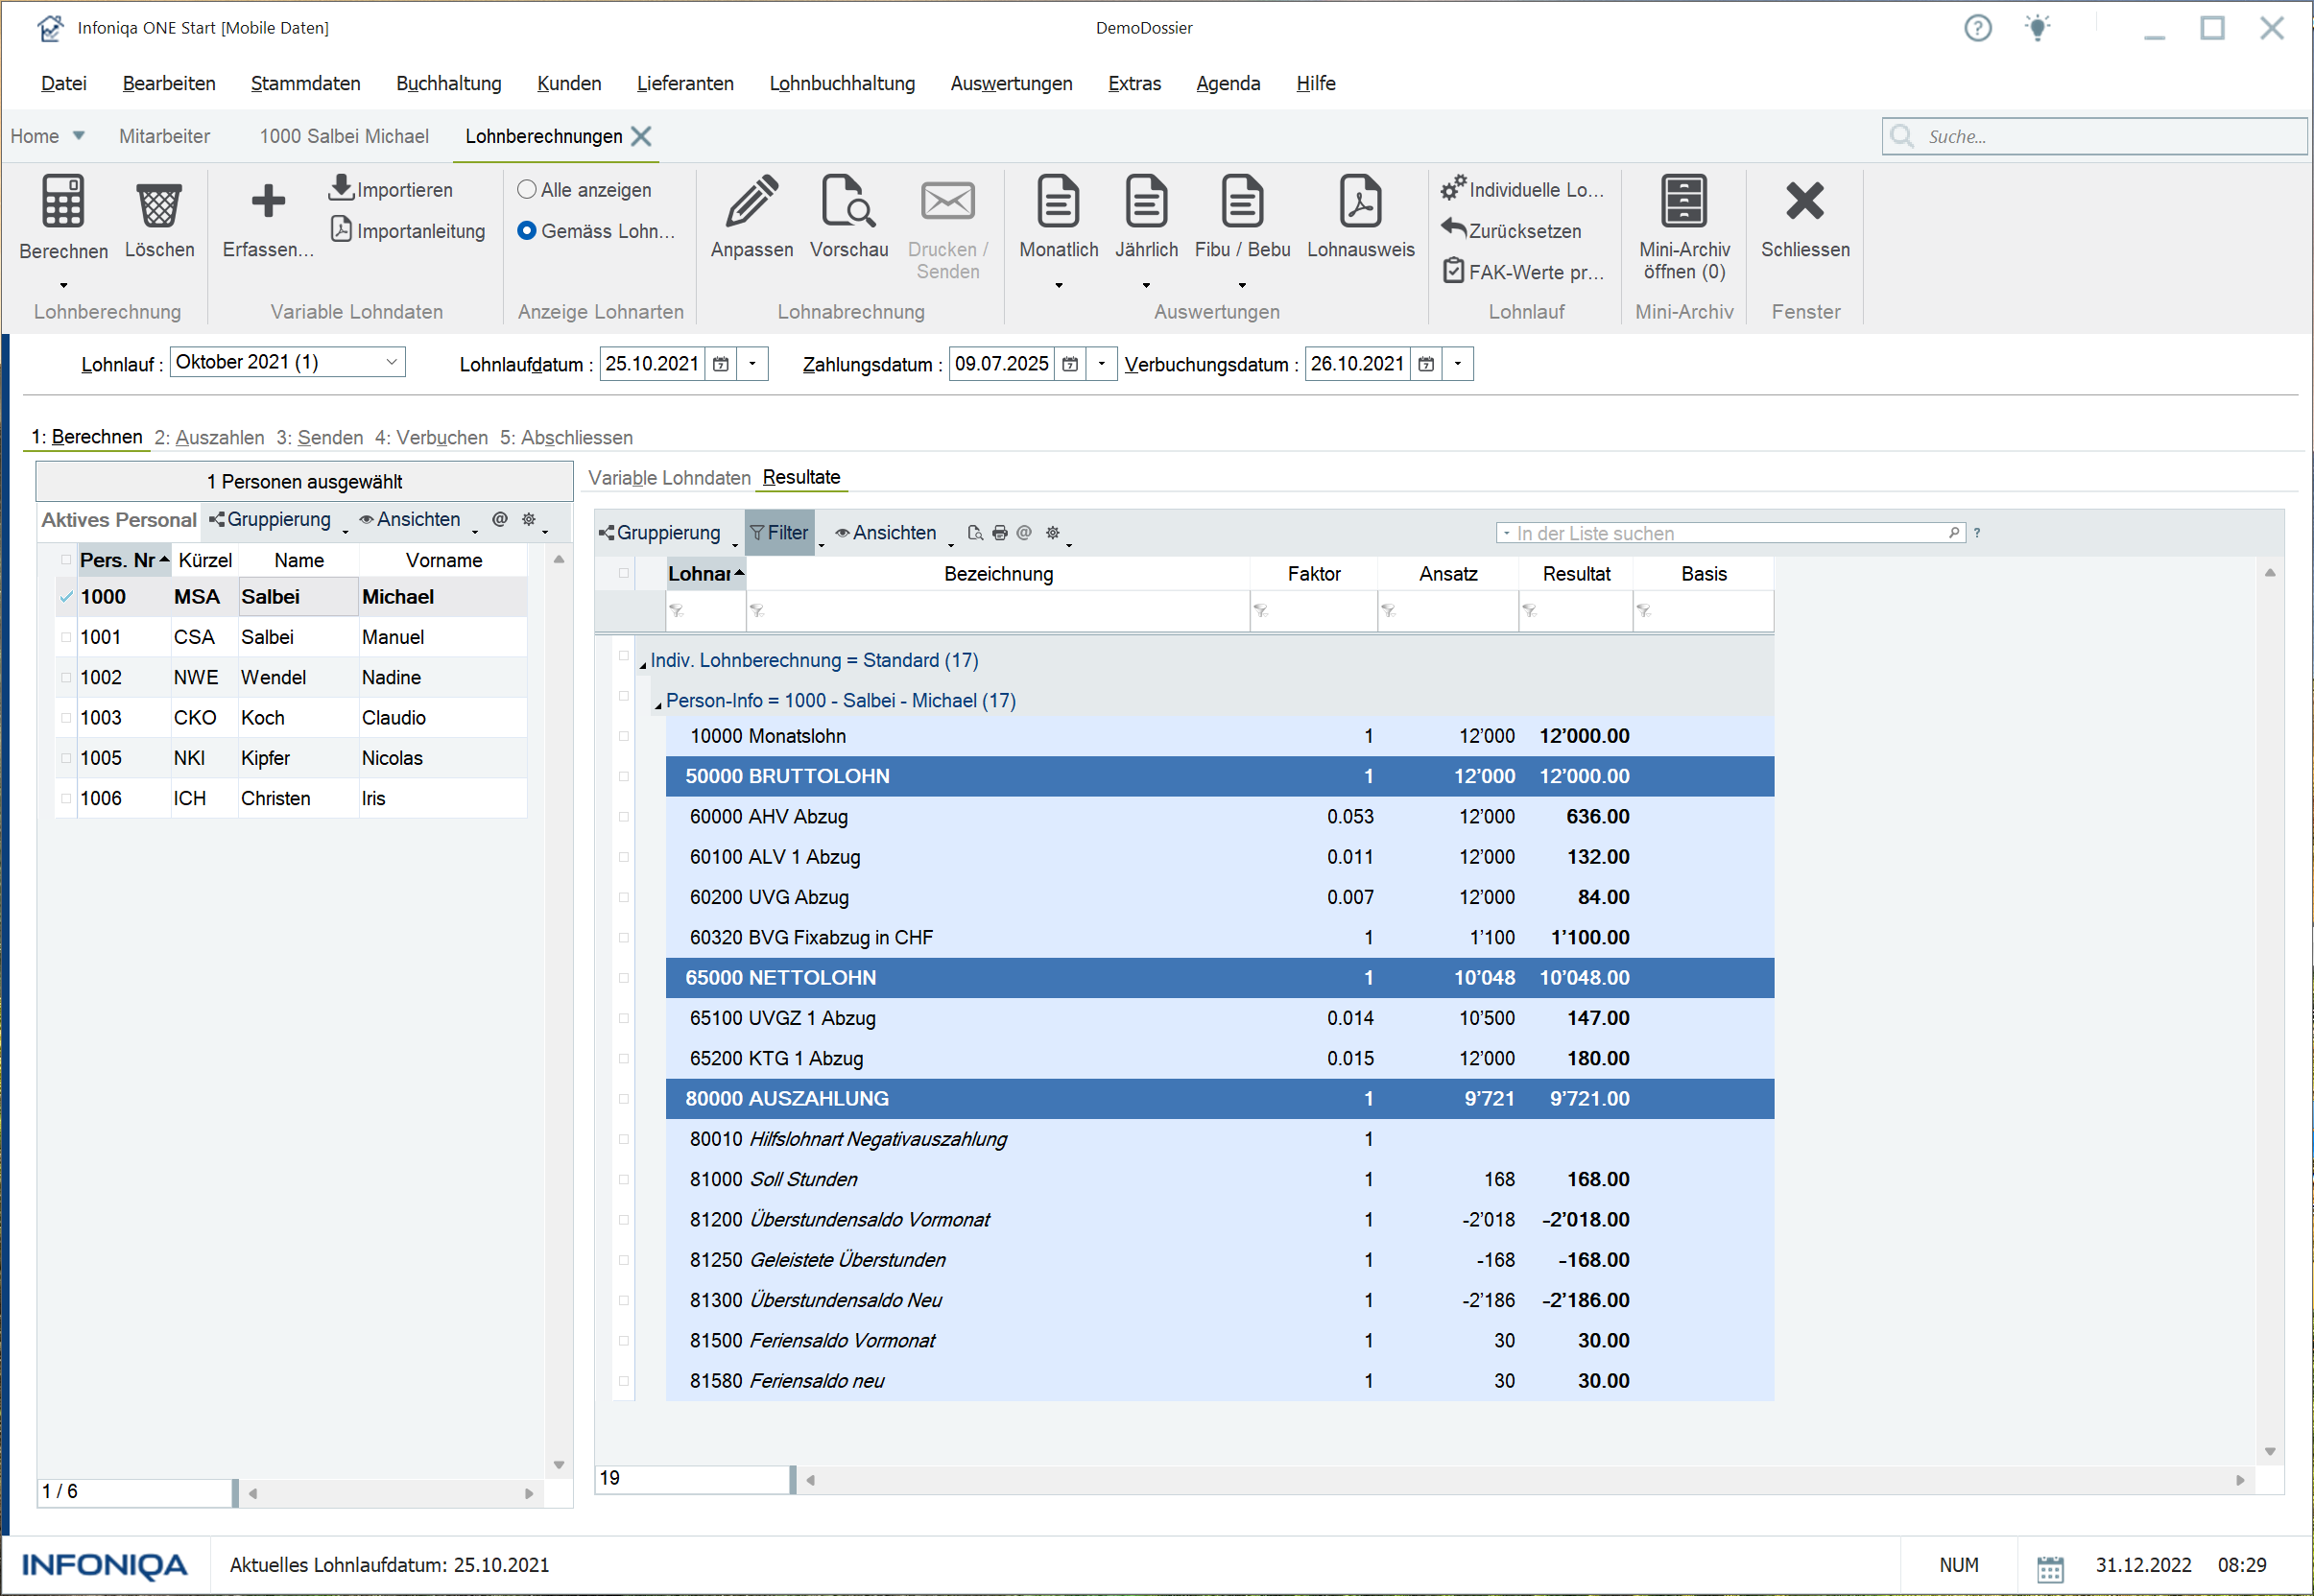This screenshot has width=2314, height=1596.
Task: Open the Lohnlauf Oktober 2021 dropdown
Action: tap(391, 362)
